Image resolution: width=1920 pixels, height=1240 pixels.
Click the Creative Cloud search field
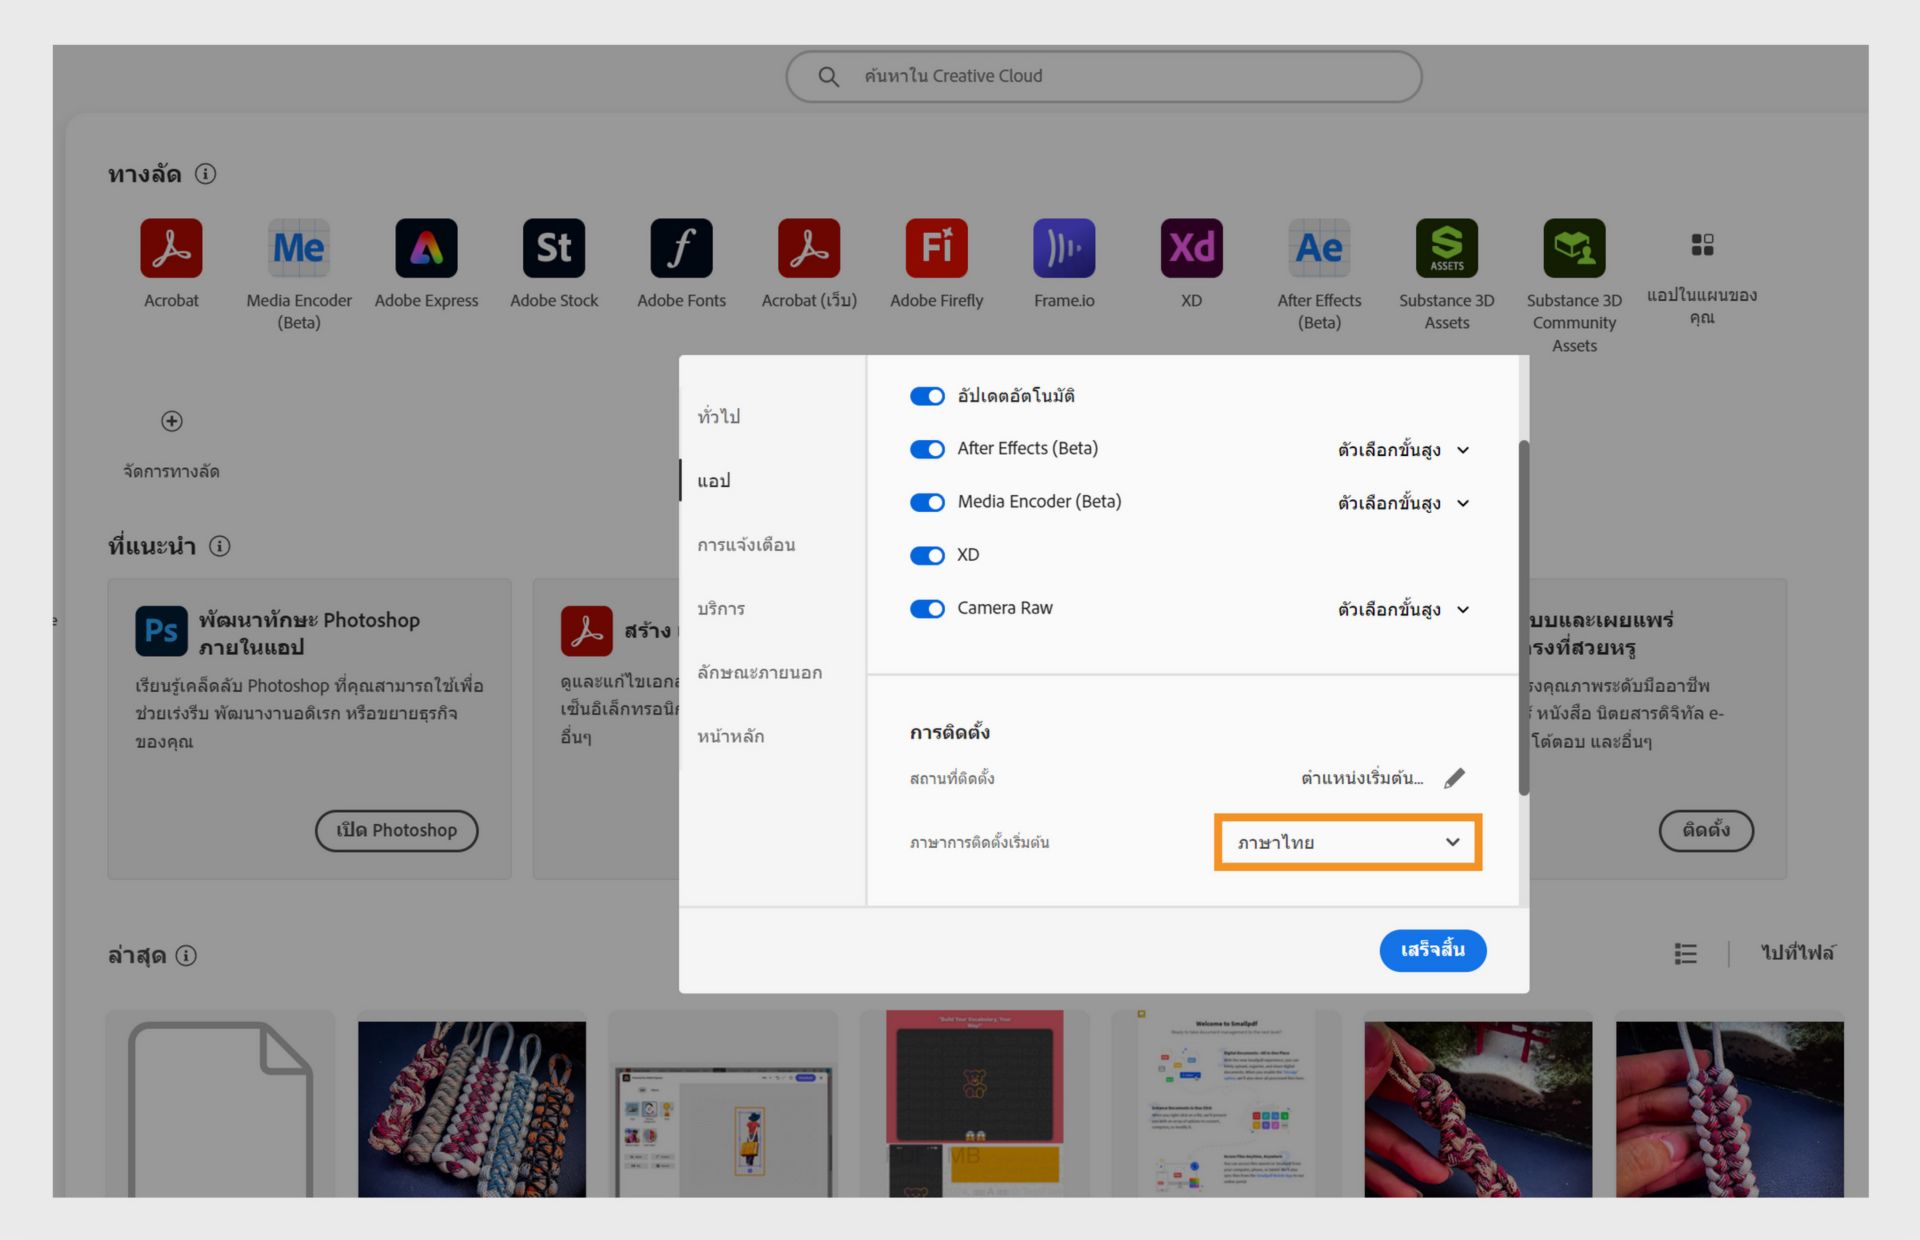click(x=1103, y=76)
